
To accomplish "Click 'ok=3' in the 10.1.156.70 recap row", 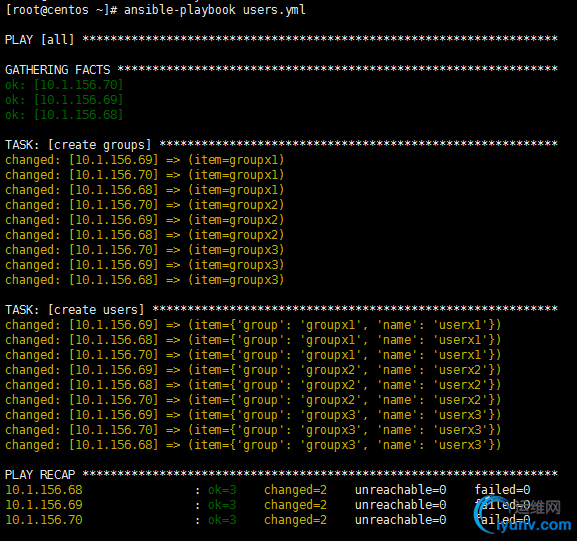I will [x=222, y=520].
